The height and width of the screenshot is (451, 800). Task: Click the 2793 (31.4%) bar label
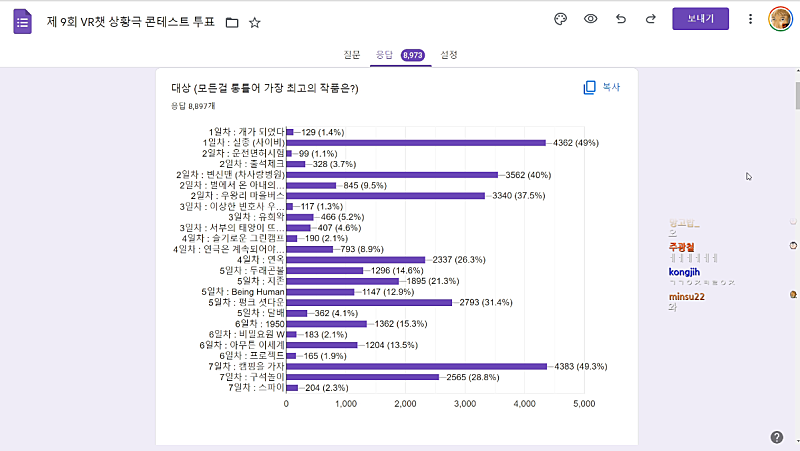point(486,302)
